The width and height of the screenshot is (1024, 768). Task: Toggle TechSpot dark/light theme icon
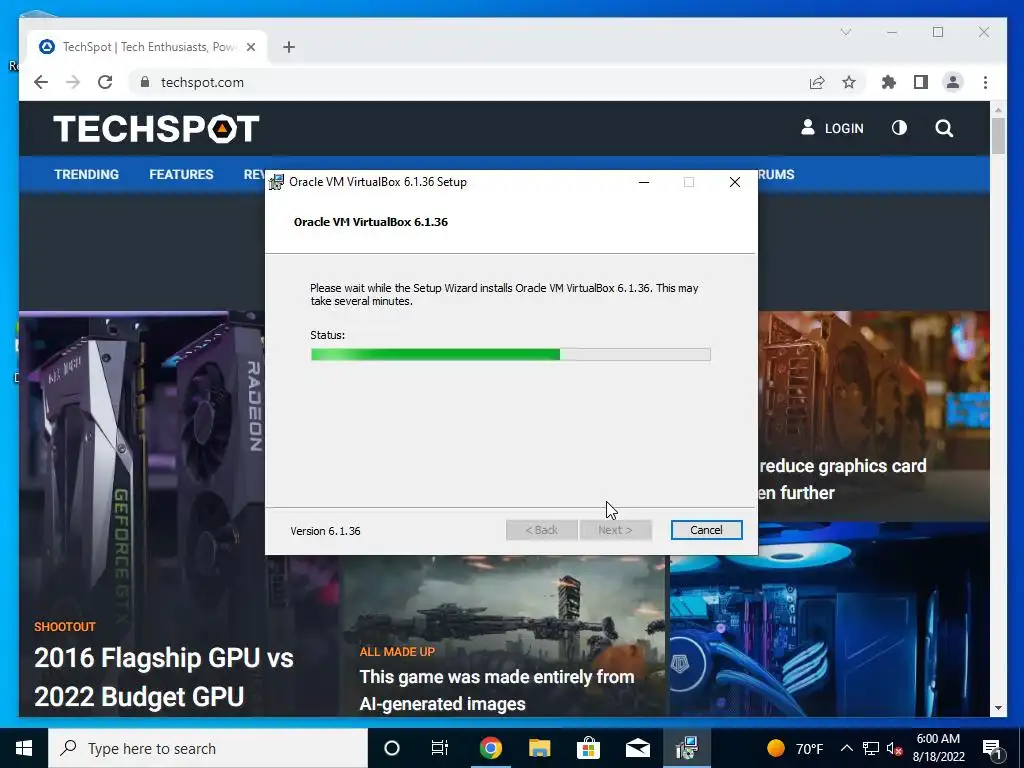click(899, 128)
